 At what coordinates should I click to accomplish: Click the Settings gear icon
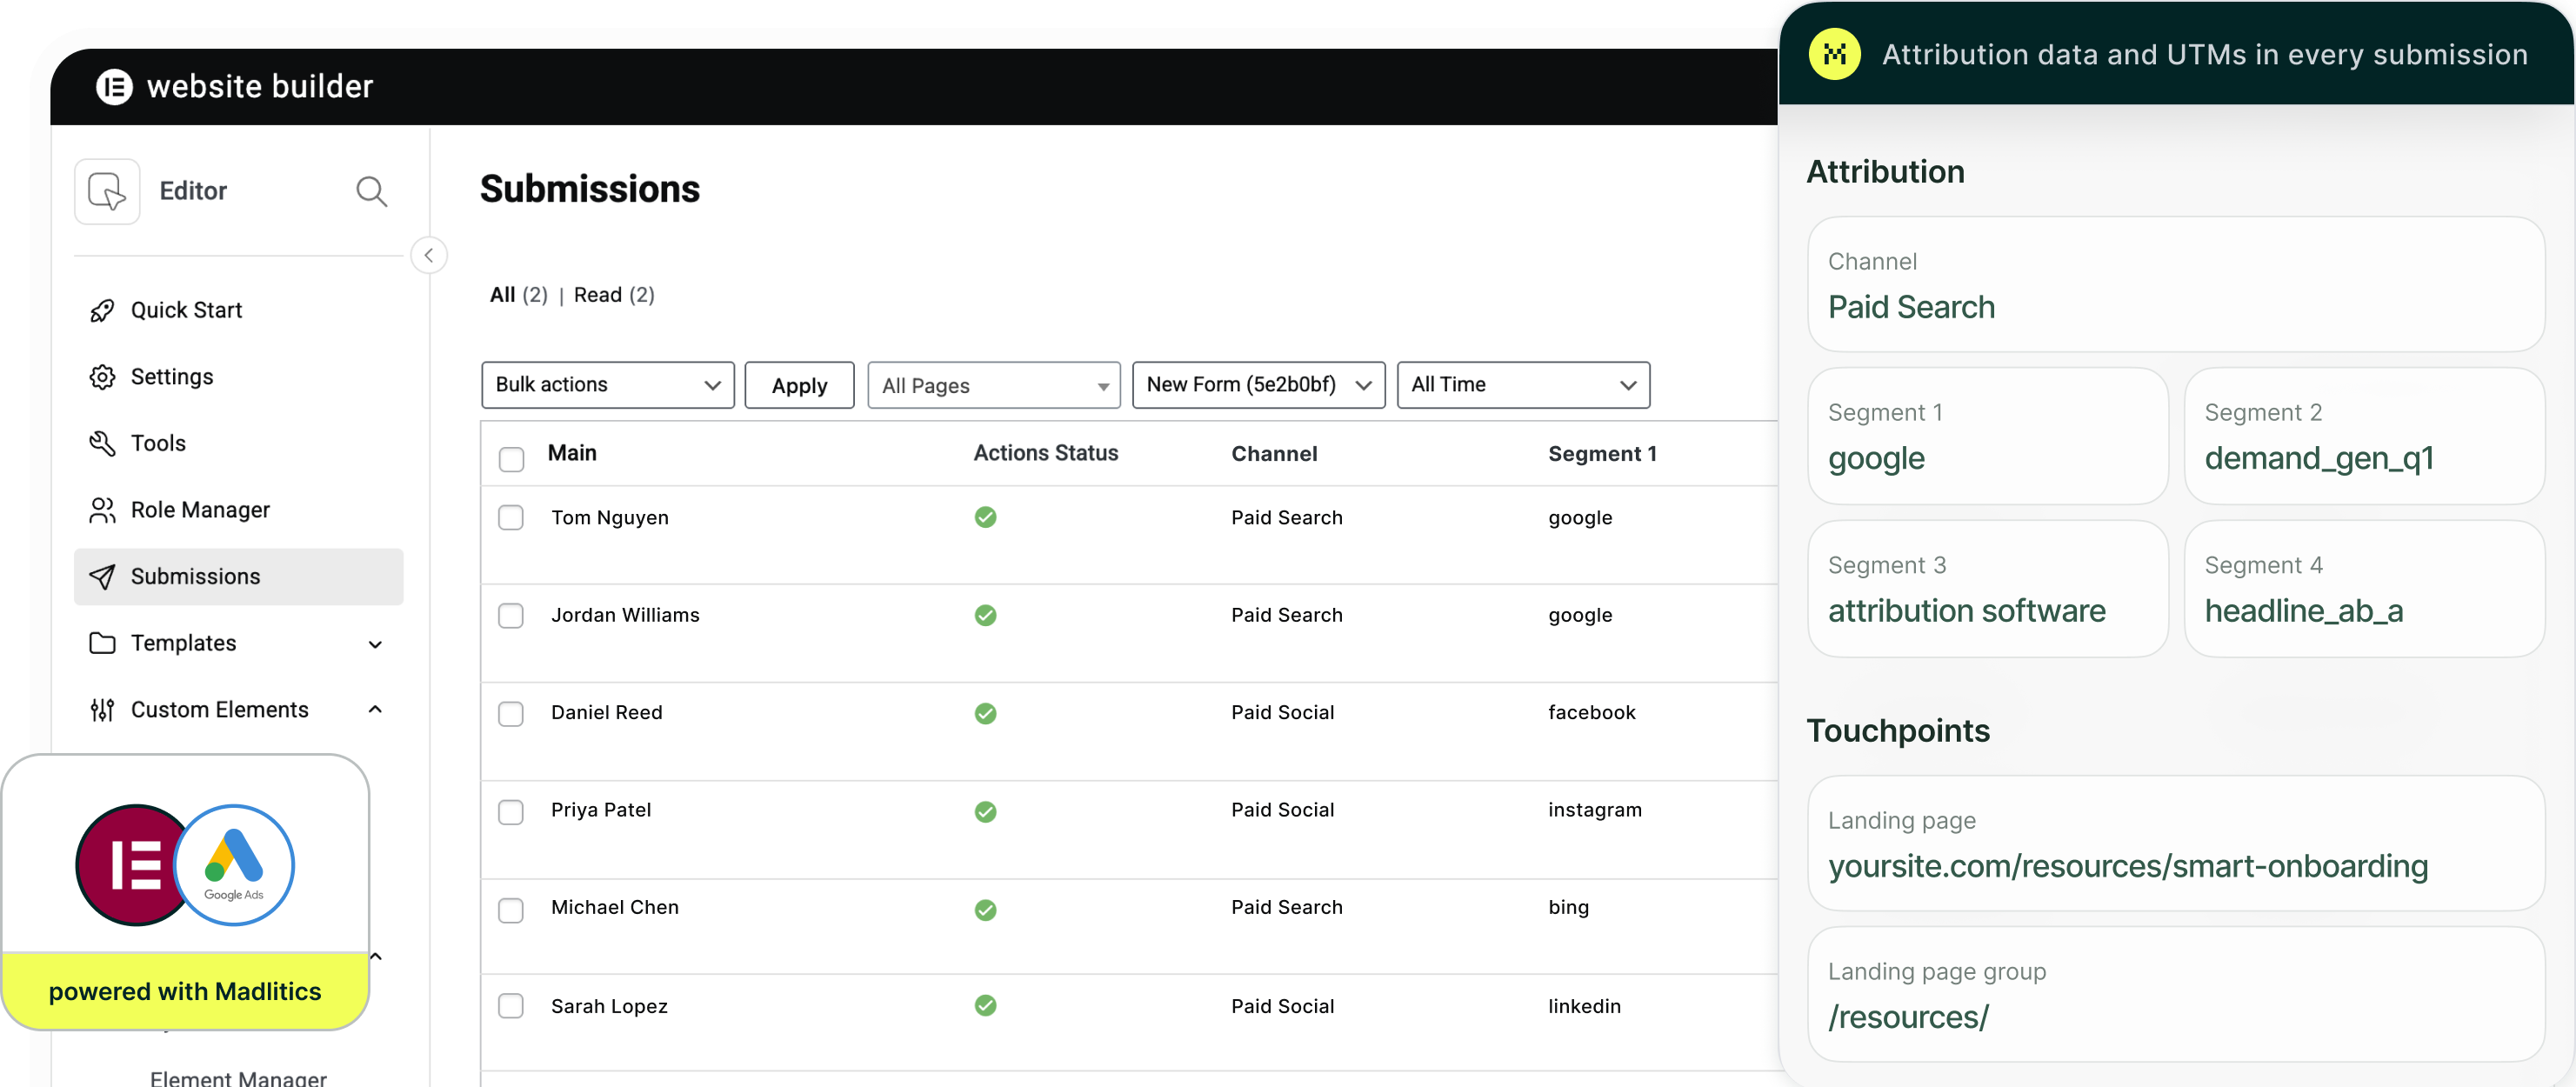click(x=102, y=377)
